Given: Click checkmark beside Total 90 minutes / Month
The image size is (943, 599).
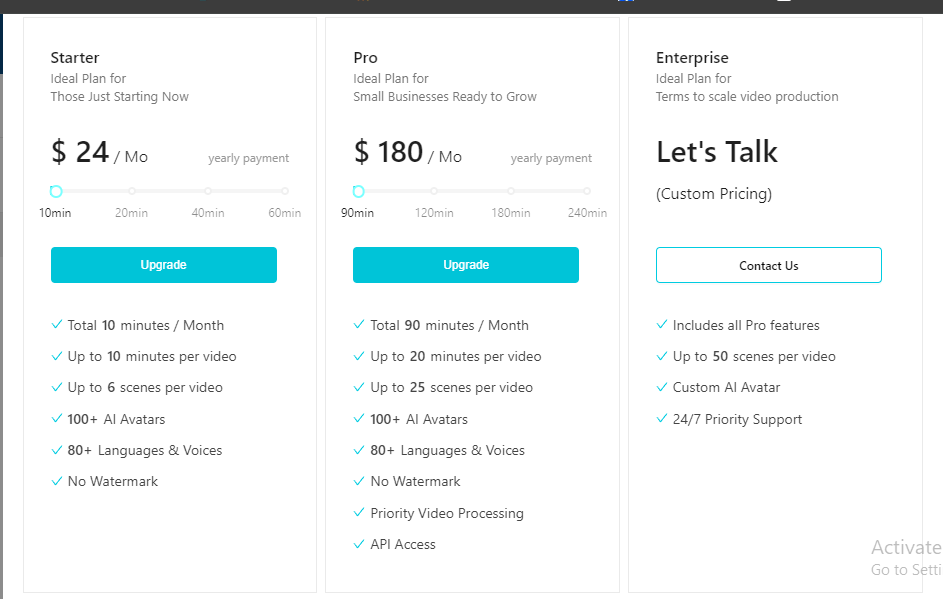Looking at the screenshot, I should tap(359, 325).
